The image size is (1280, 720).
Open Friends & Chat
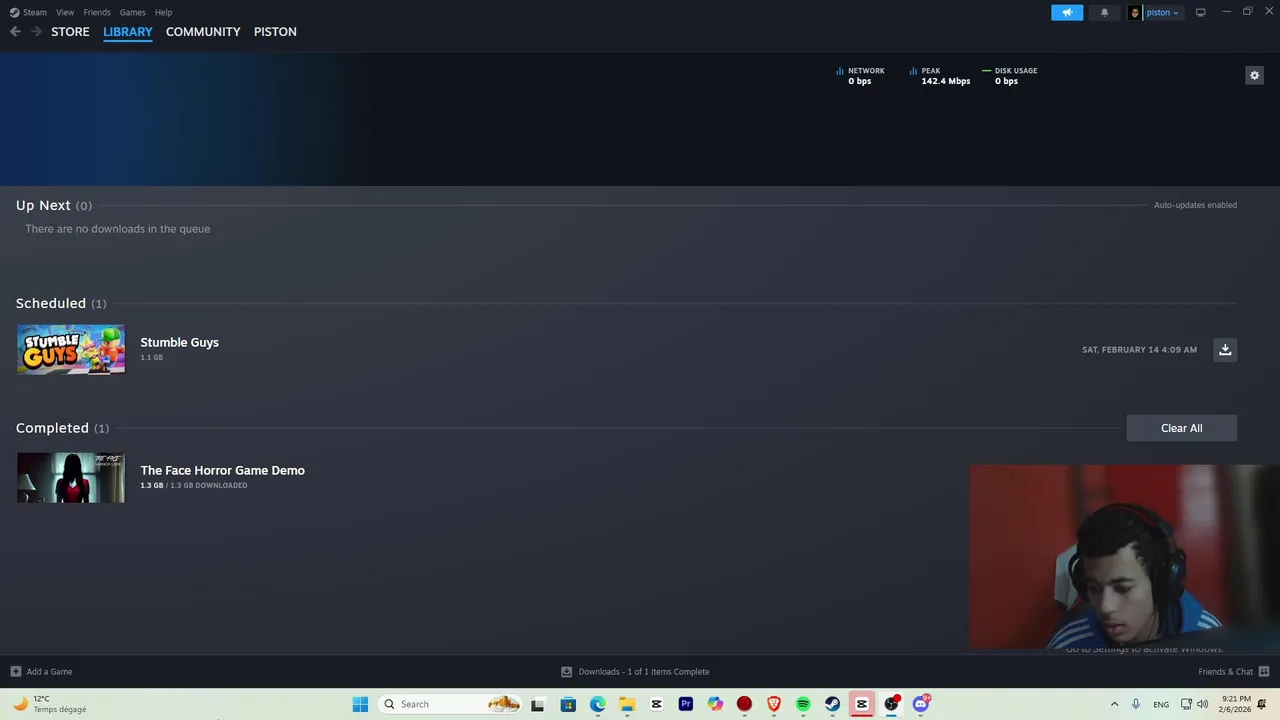[1233, 672]
